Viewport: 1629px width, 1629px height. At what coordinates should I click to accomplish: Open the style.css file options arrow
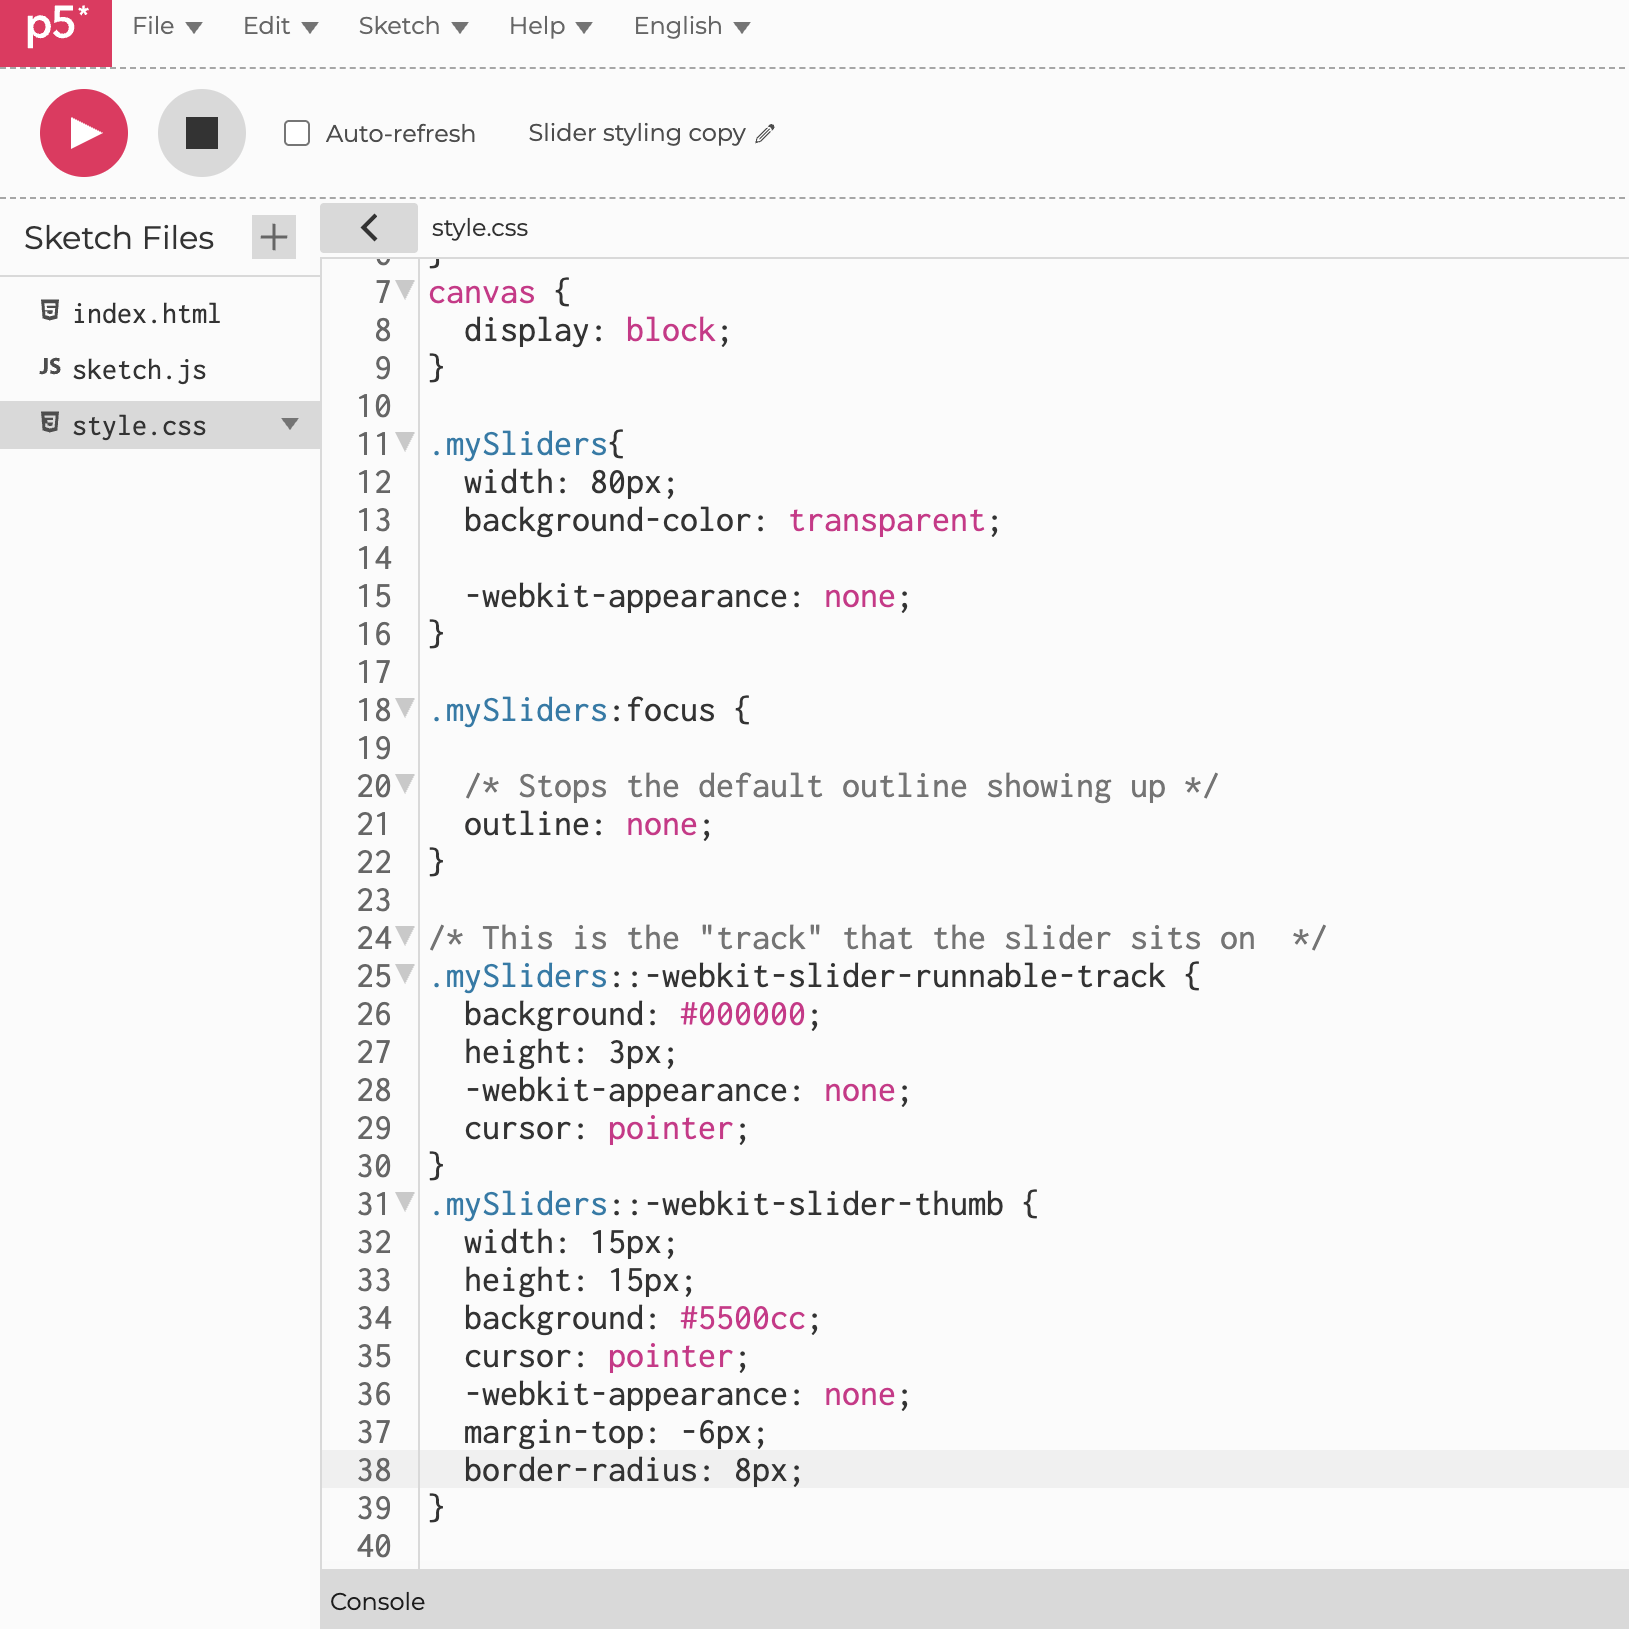[x=290, y=424]
